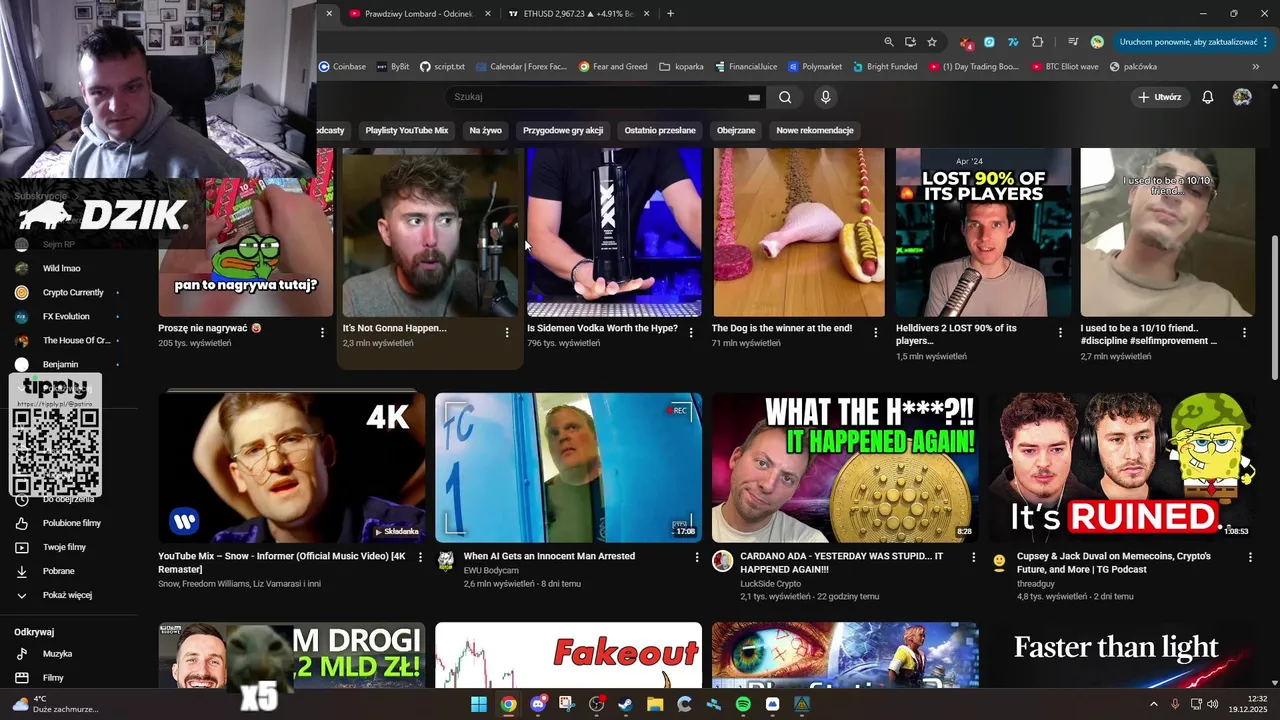Open a new browser tab
This screenshot has width=1280, height=720.
pos(670,14)
